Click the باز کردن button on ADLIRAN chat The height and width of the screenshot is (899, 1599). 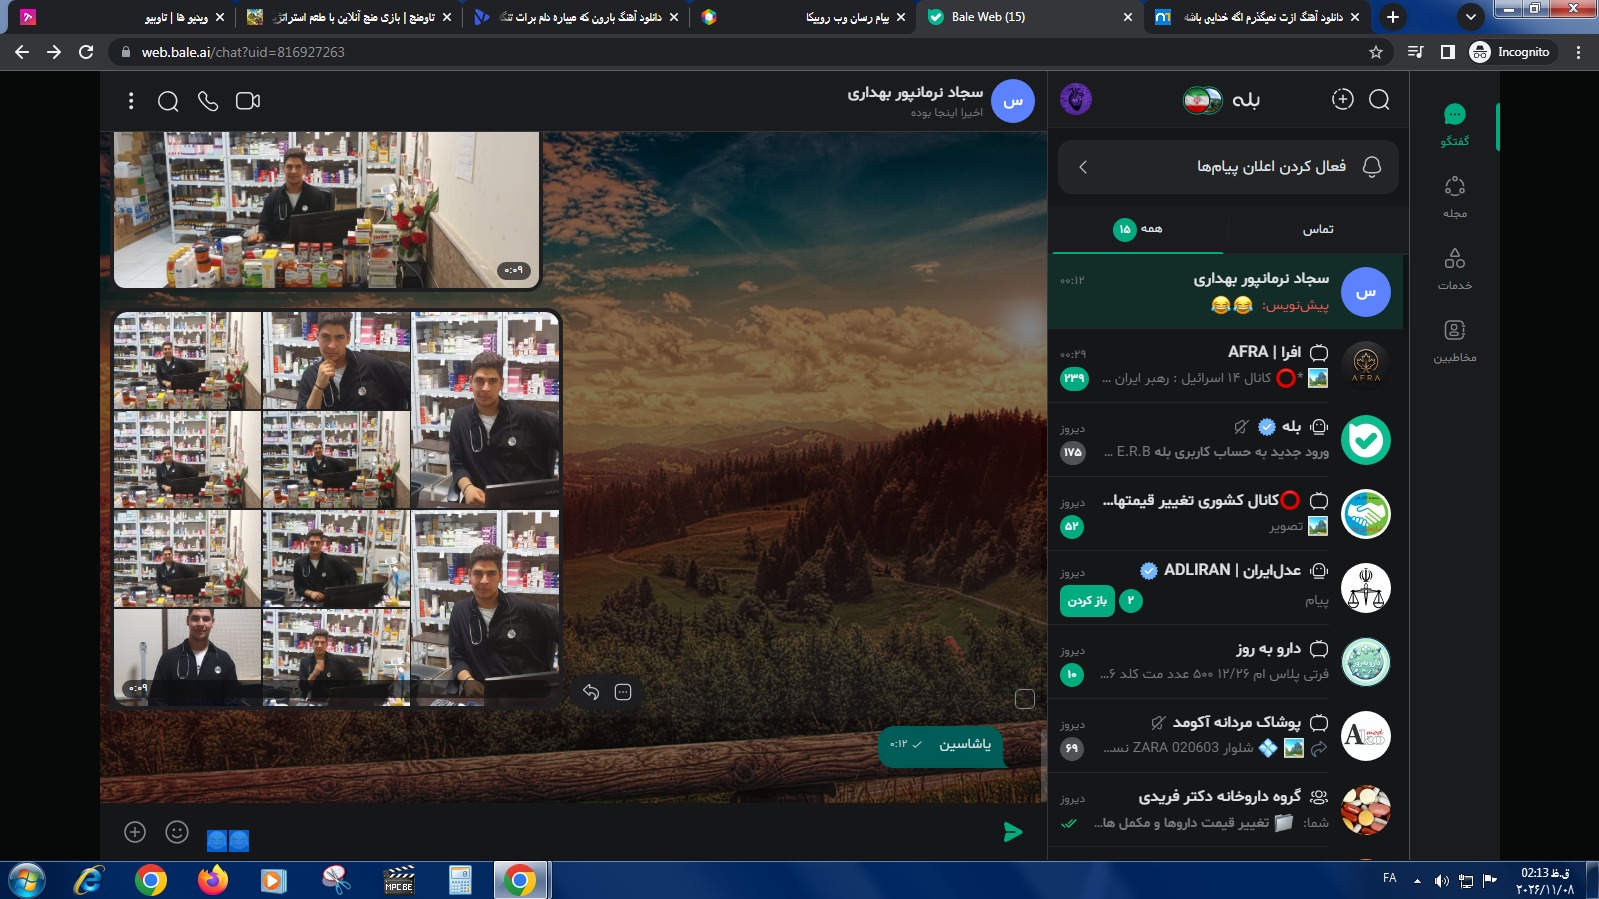1087,601
